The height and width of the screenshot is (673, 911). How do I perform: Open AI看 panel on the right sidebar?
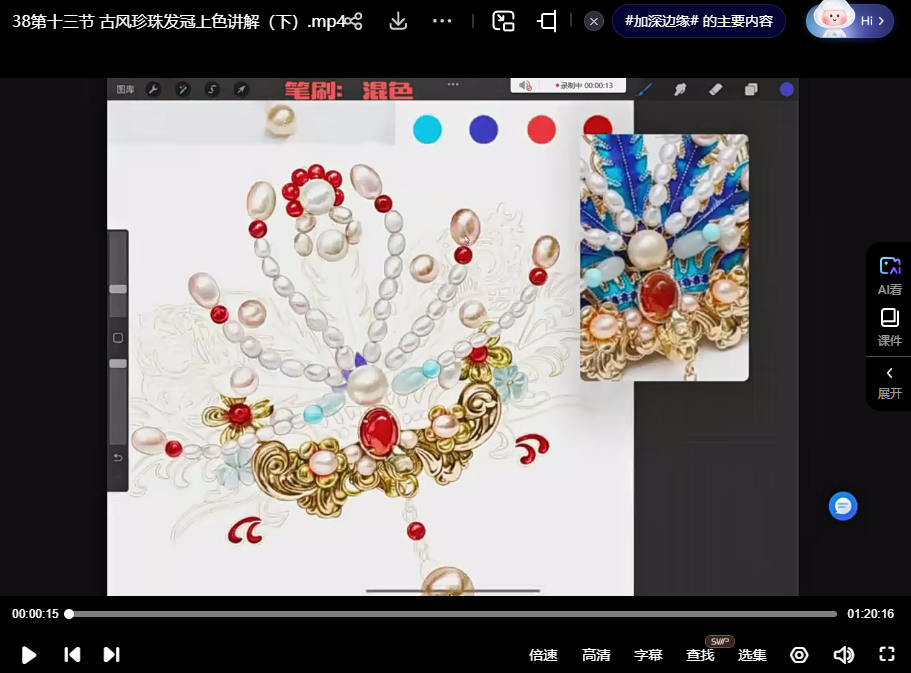point(890,276)
